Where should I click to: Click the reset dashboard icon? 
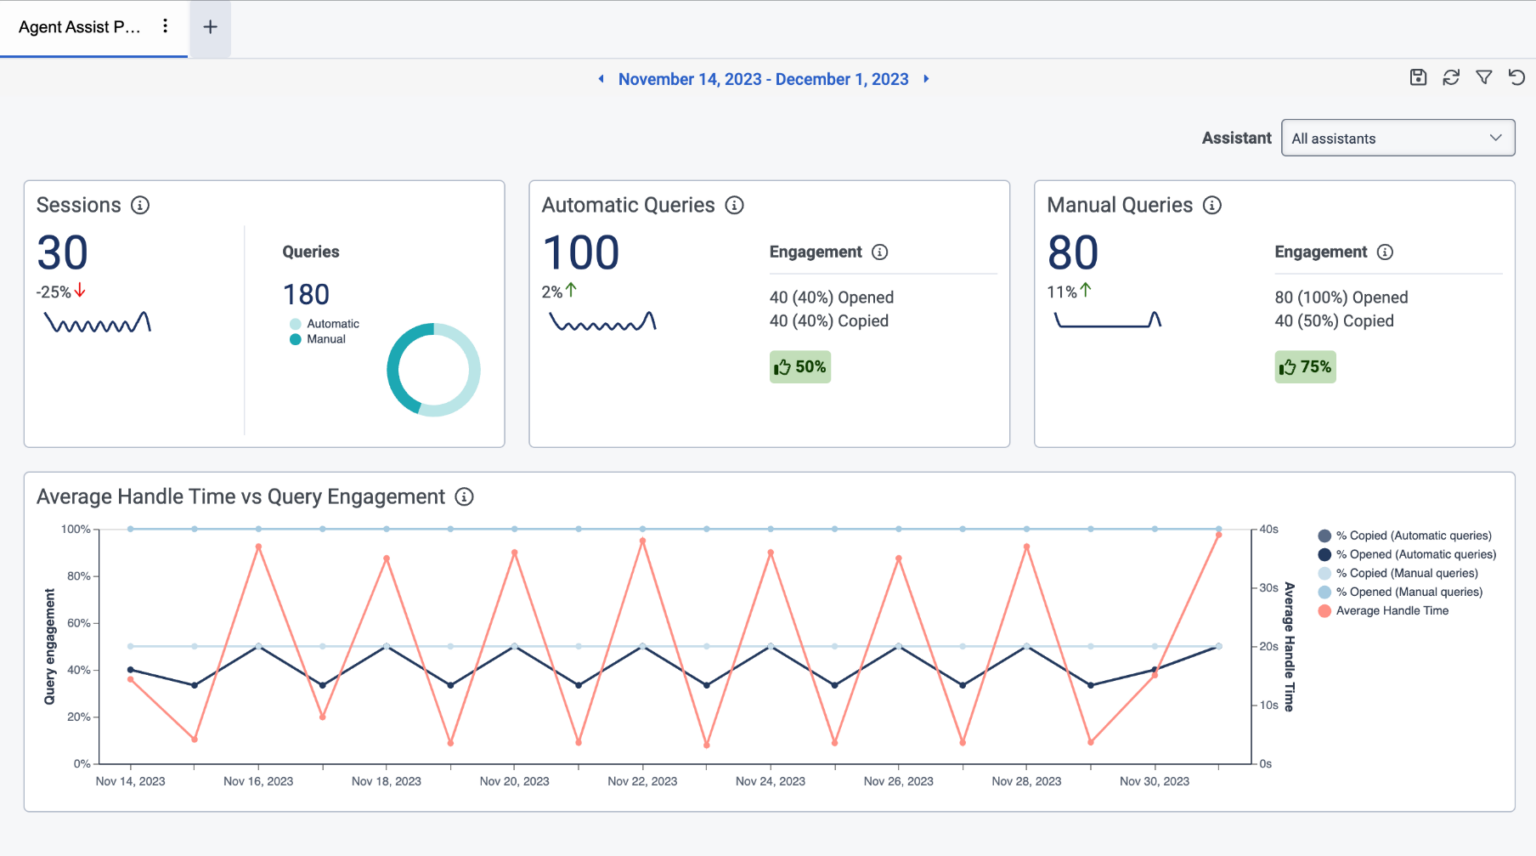coord(1517,77)
